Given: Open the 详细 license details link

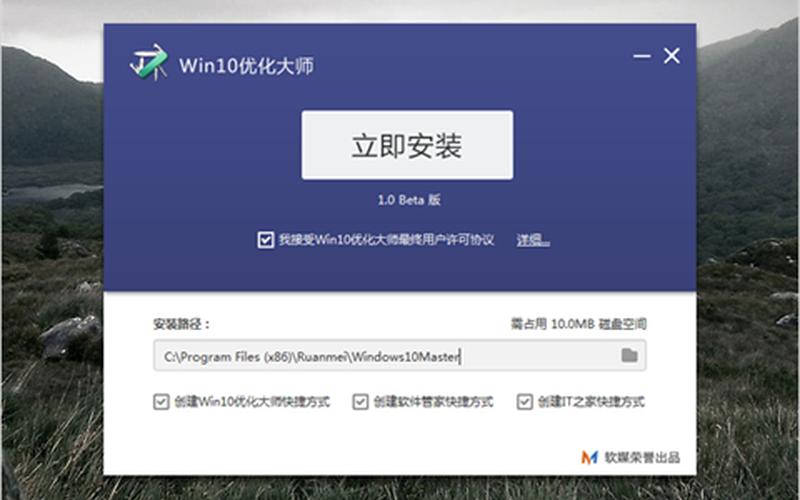Looking at the screenshot, I should (x=533, y=240).
